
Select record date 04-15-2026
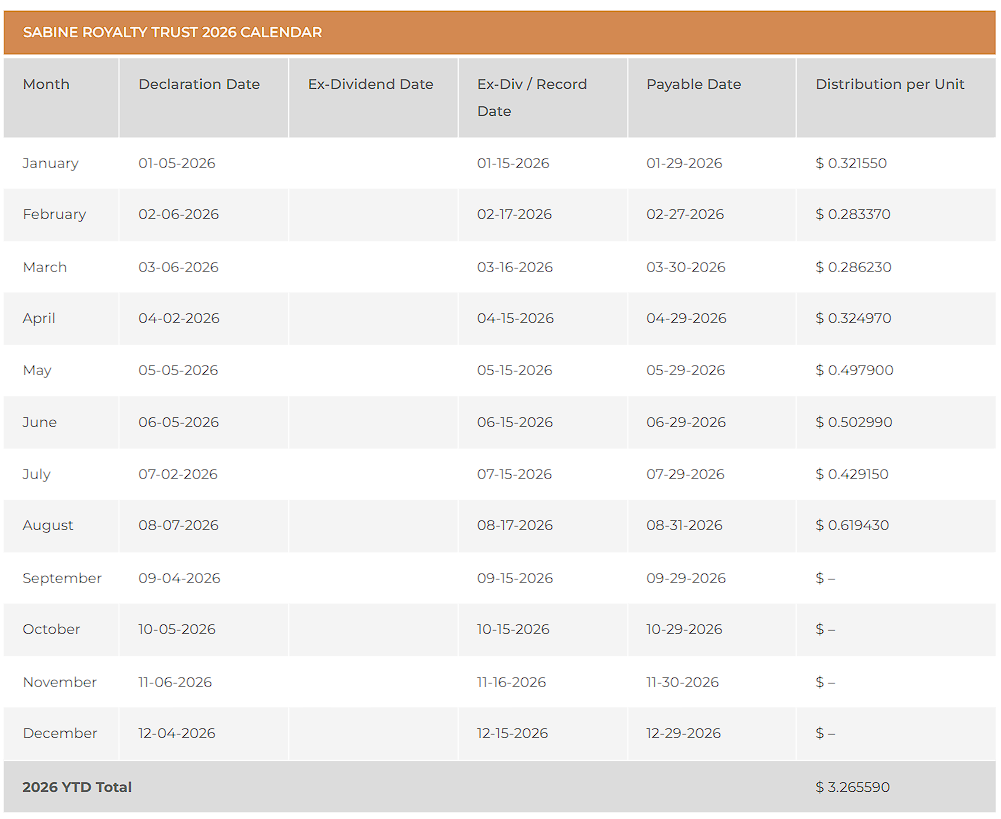click(515, 319)
